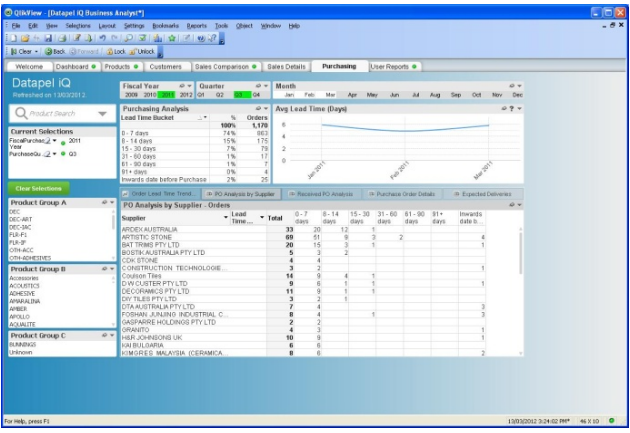Select fiscal year 2010
The height and width of the screenshot is (433, 630).
150,95
